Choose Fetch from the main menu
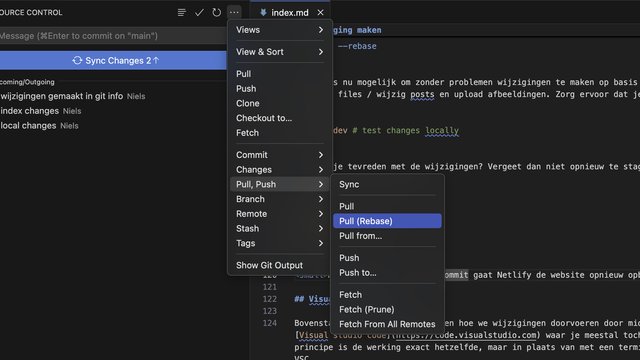Image resolution: width=640 pixels, height=360 pixels. tap(280, 133)
